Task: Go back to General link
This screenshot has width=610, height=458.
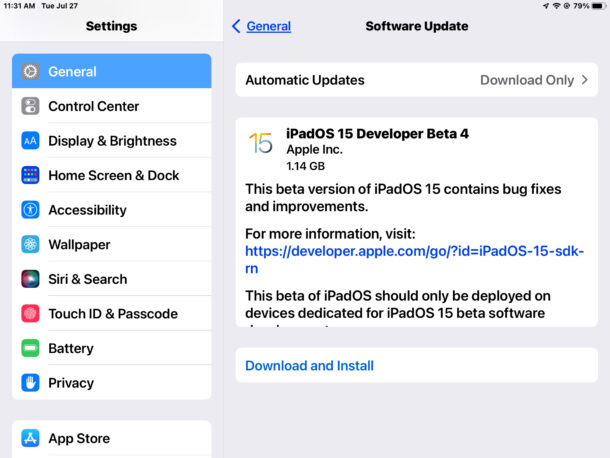Action: tap(269, 26)
